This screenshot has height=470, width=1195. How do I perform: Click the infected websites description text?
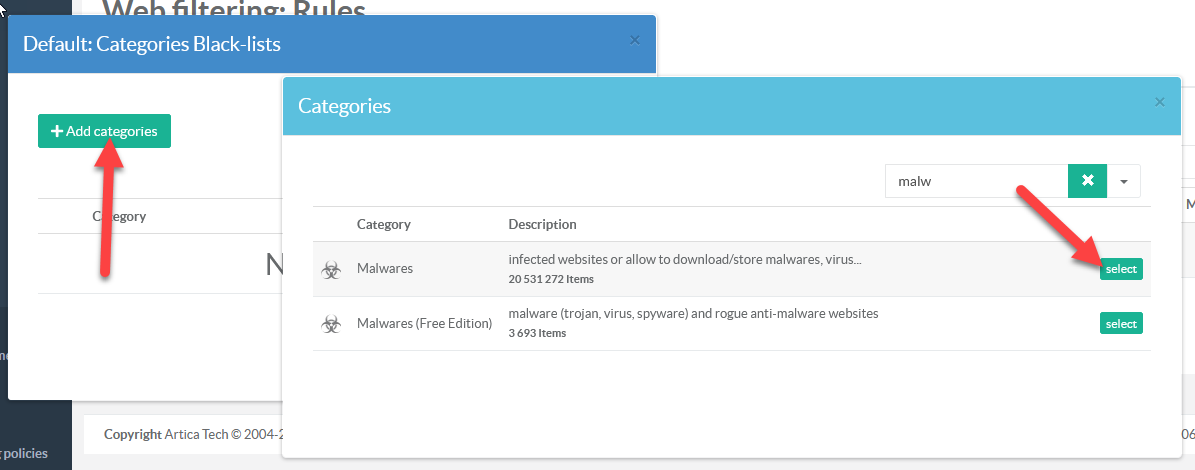coord(684,260)
